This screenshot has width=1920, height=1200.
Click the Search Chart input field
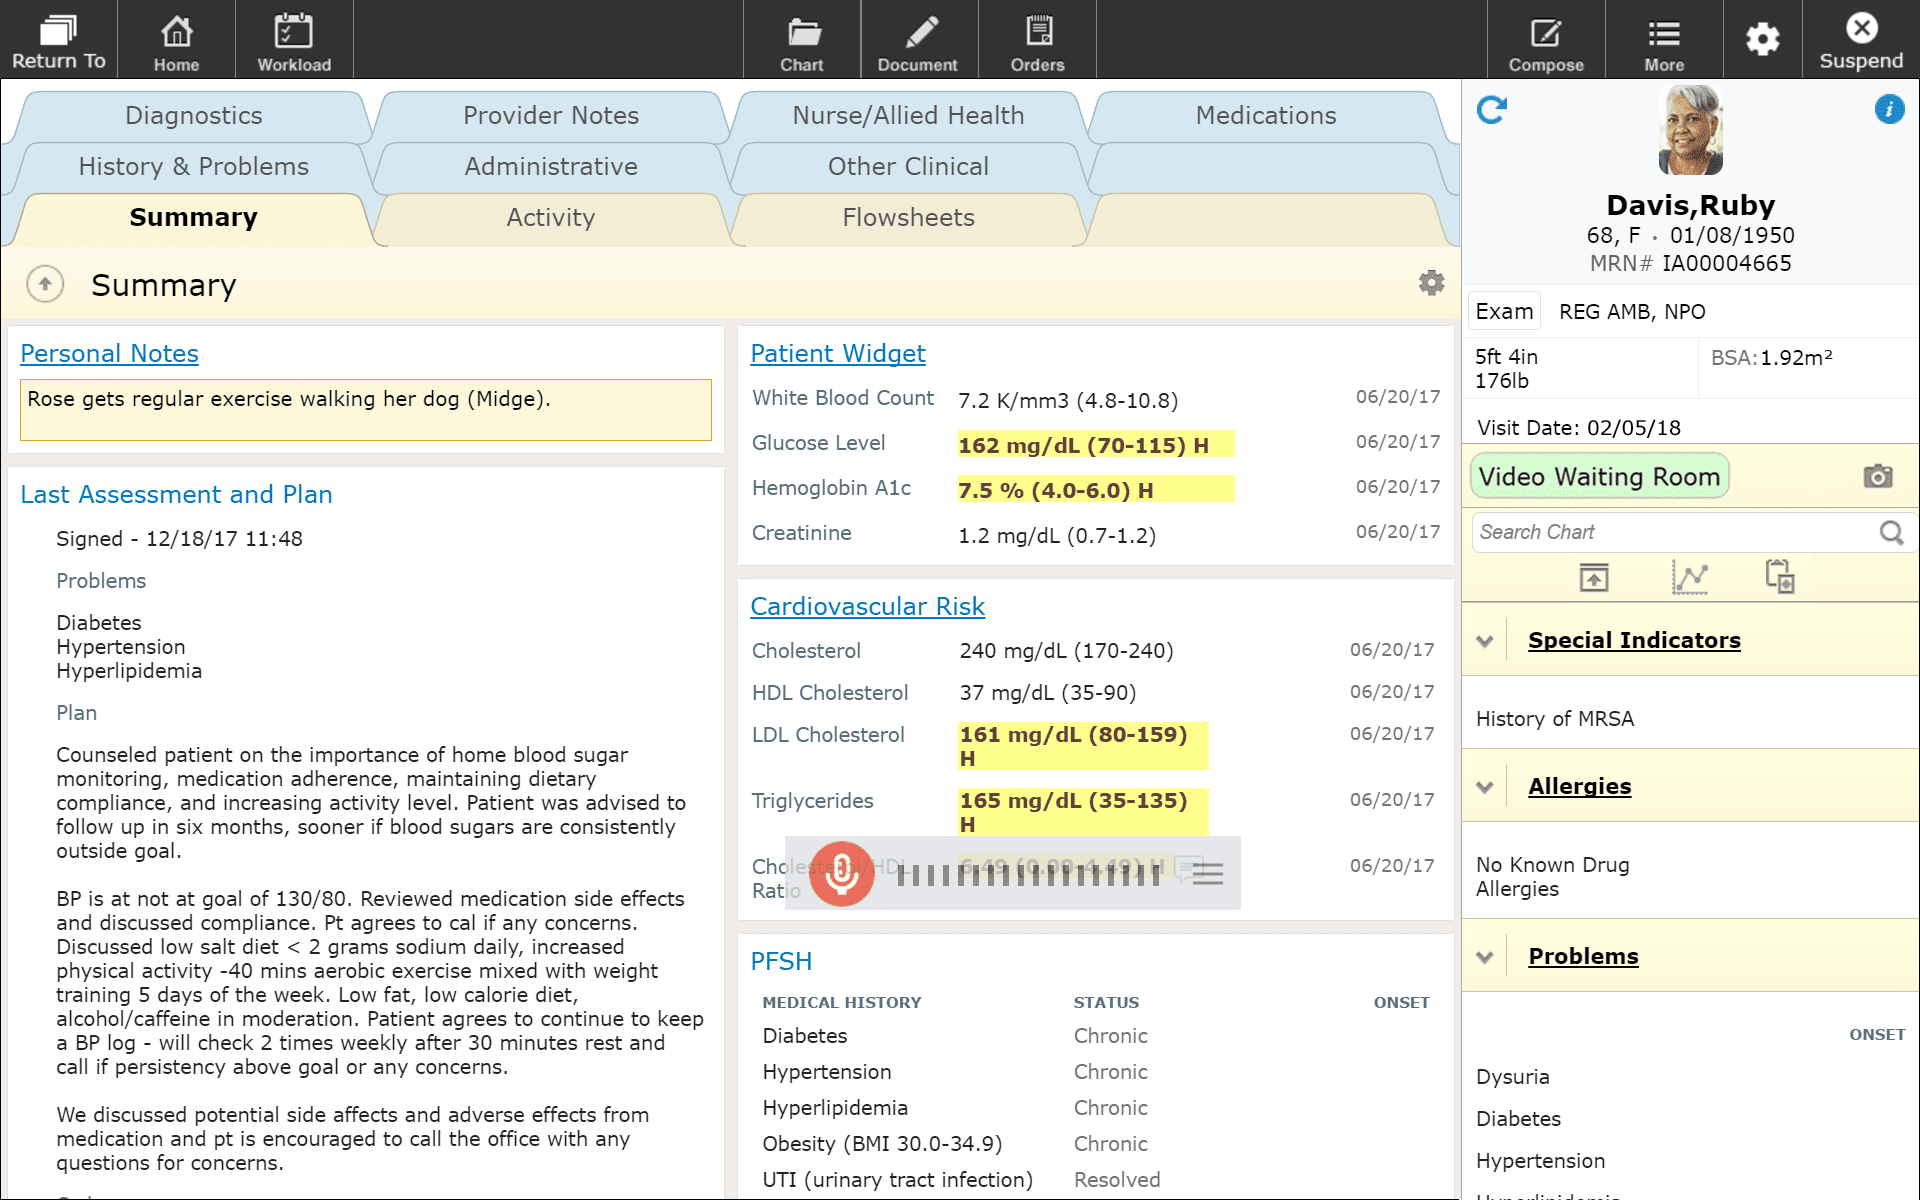pyautogui.click(x=1679, y=531)
